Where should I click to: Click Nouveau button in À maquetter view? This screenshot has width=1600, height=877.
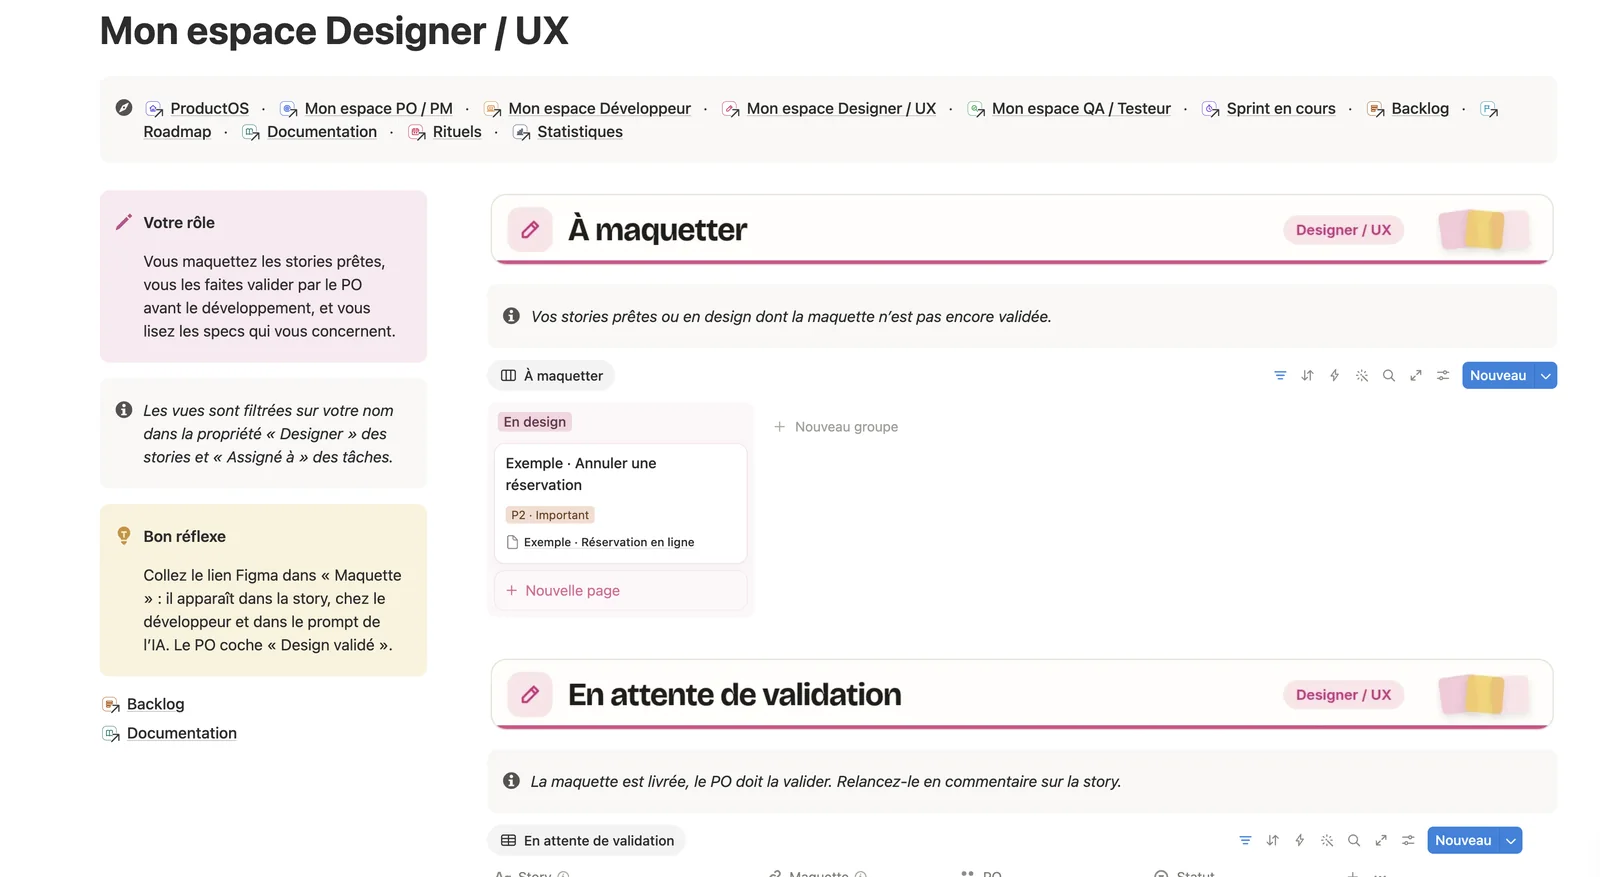coord(1498,376)
